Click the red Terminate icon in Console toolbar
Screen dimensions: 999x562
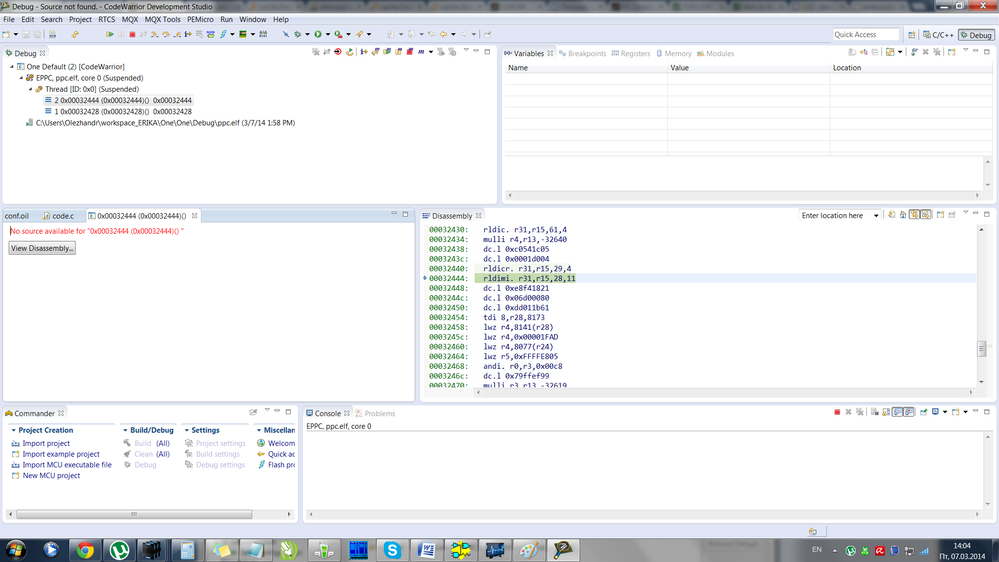point(837,412)
